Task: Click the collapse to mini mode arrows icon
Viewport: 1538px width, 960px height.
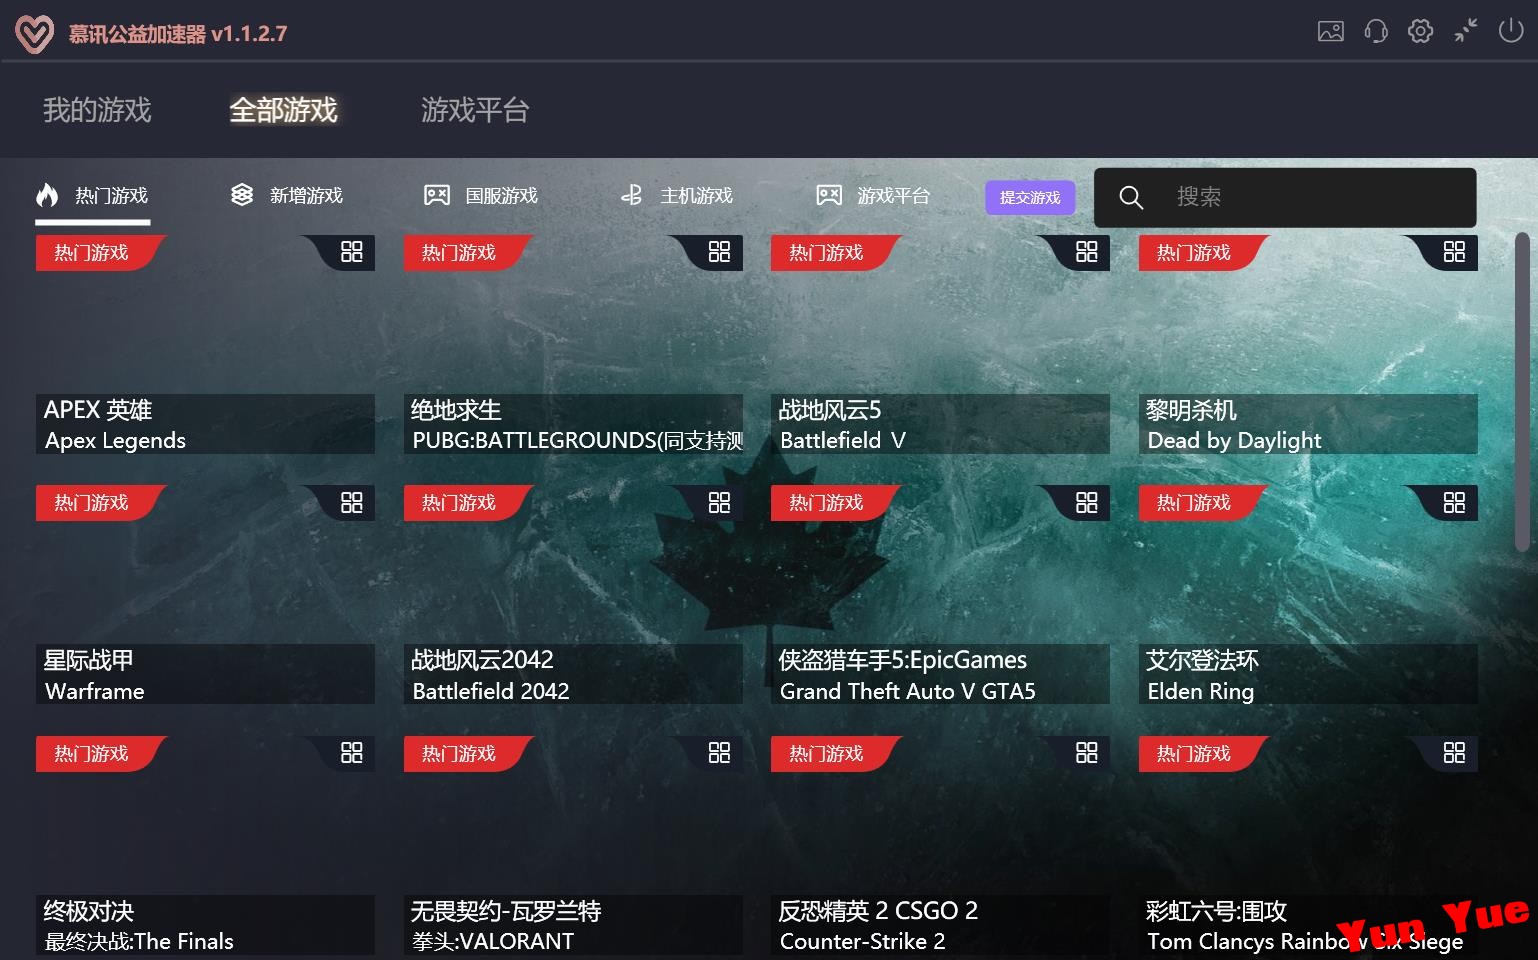Action: (x=1466, y=31)
